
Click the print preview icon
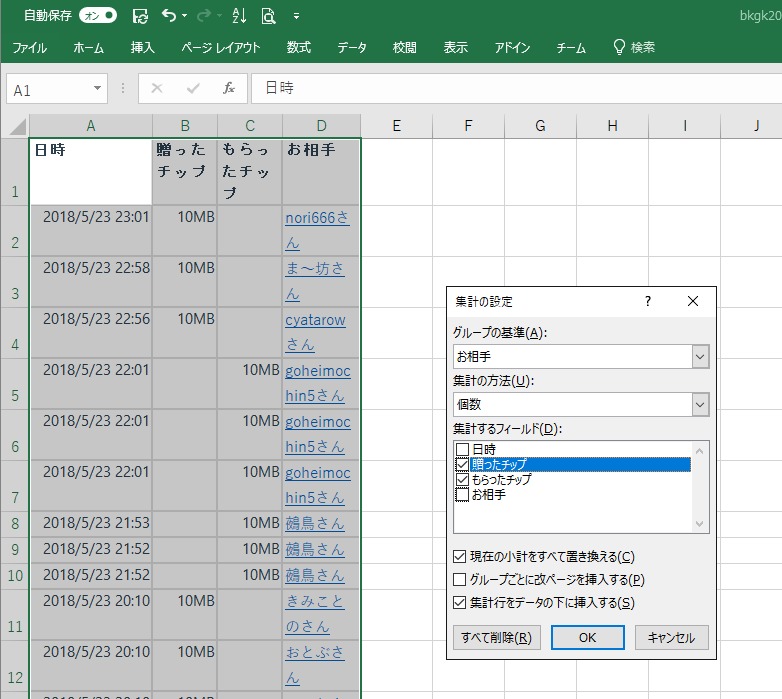pyautogui.click(x=268, y=16)
